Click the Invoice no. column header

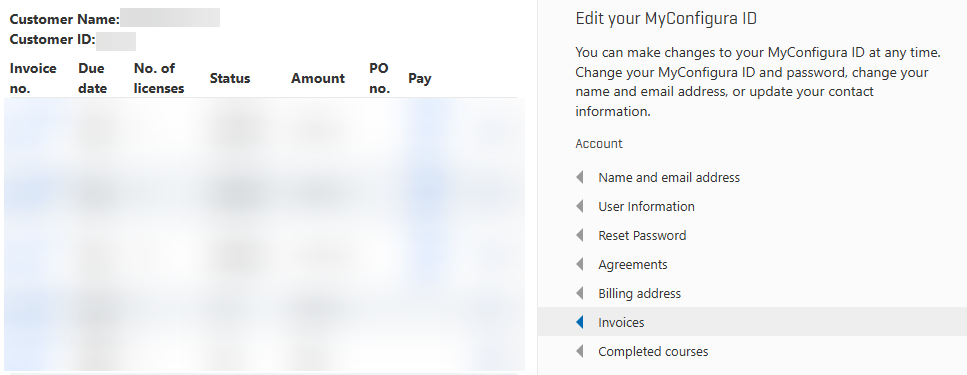coord(33,78)
